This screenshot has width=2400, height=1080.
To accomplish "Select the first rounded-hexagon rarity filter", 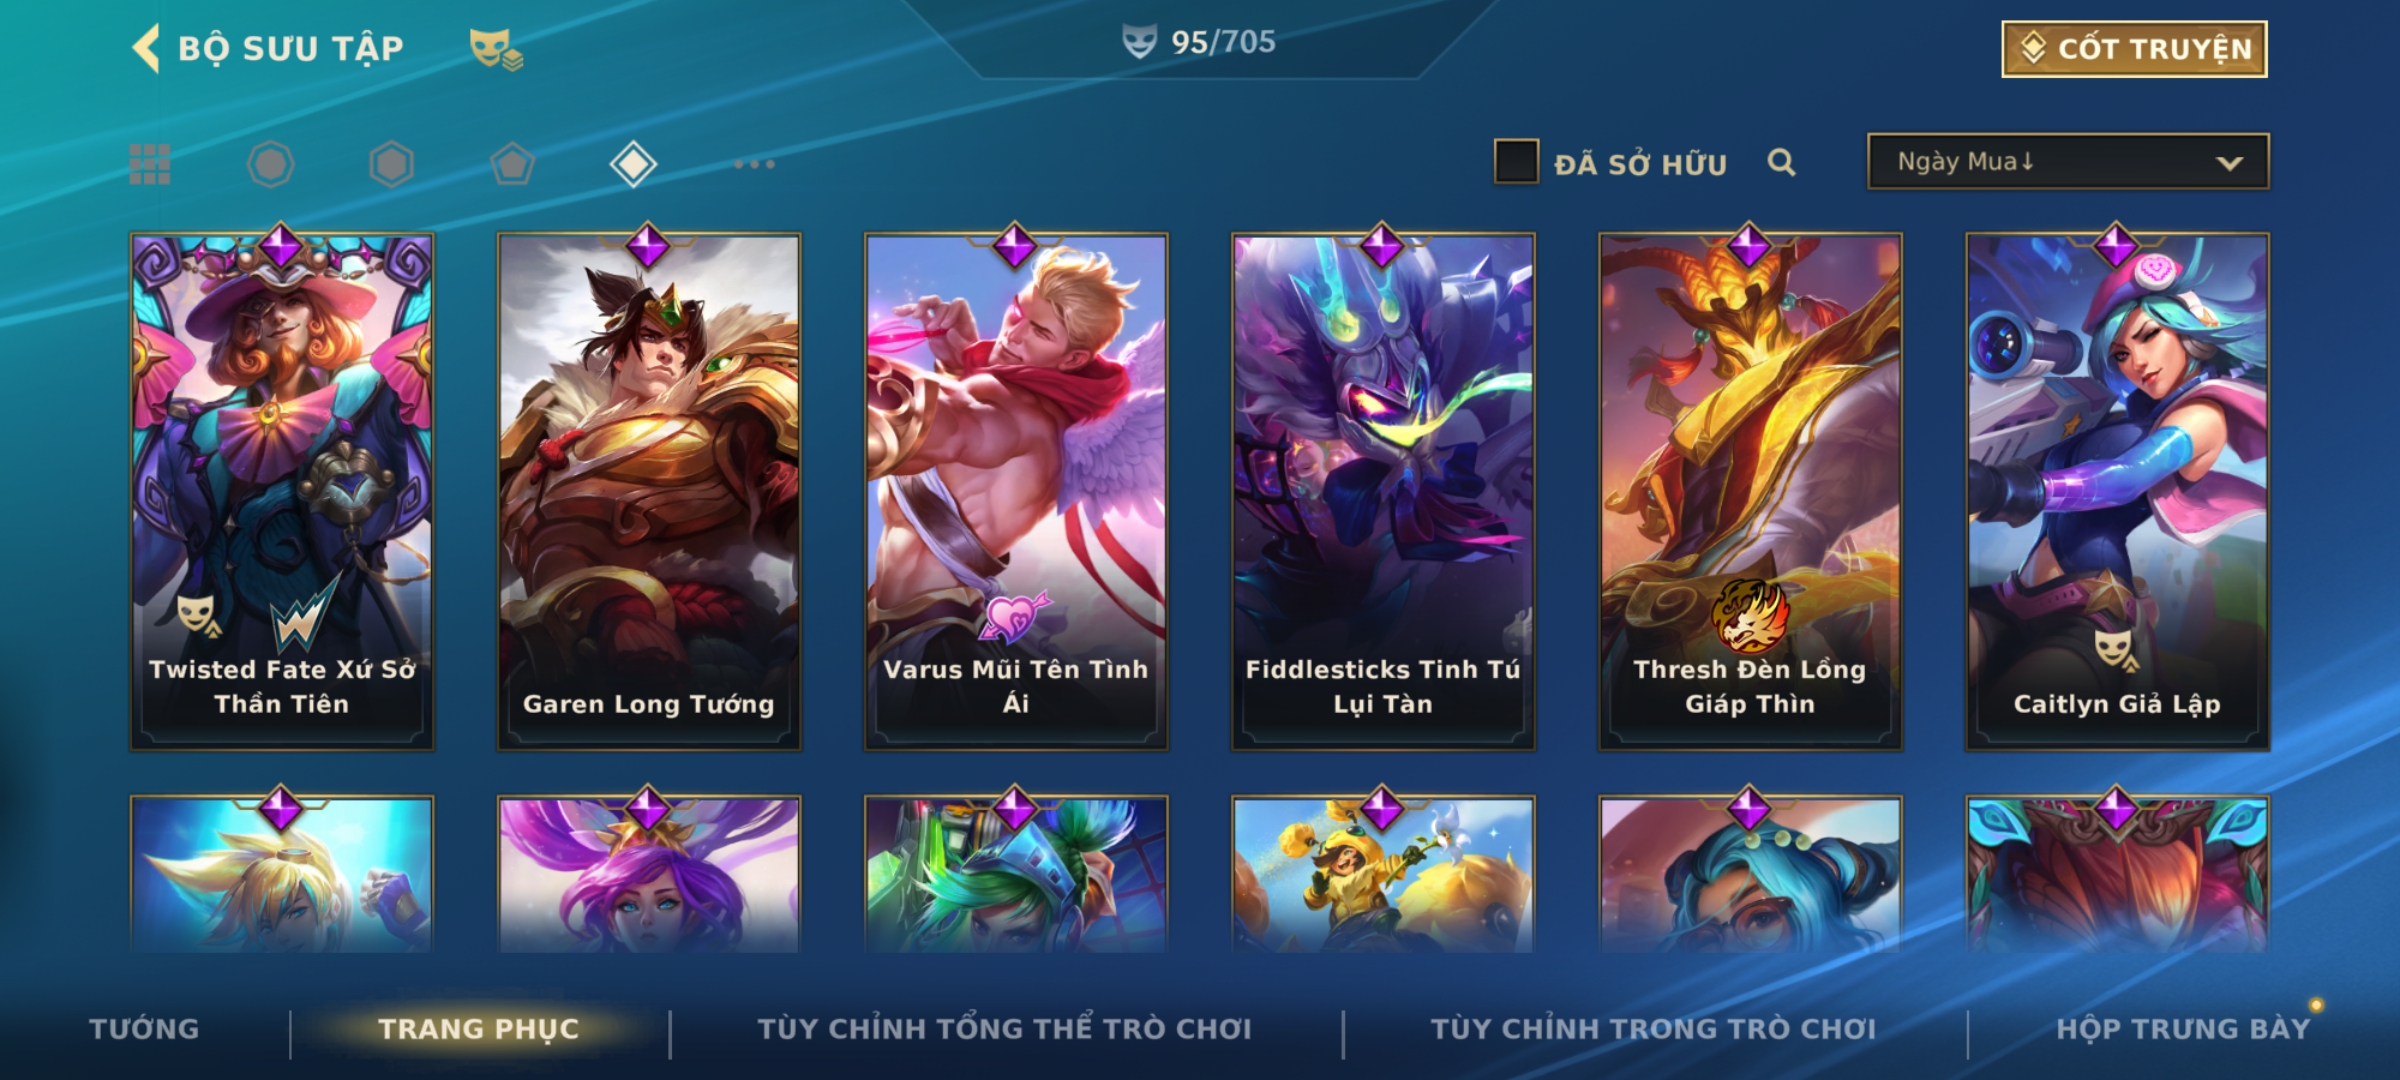I will 271,164.
